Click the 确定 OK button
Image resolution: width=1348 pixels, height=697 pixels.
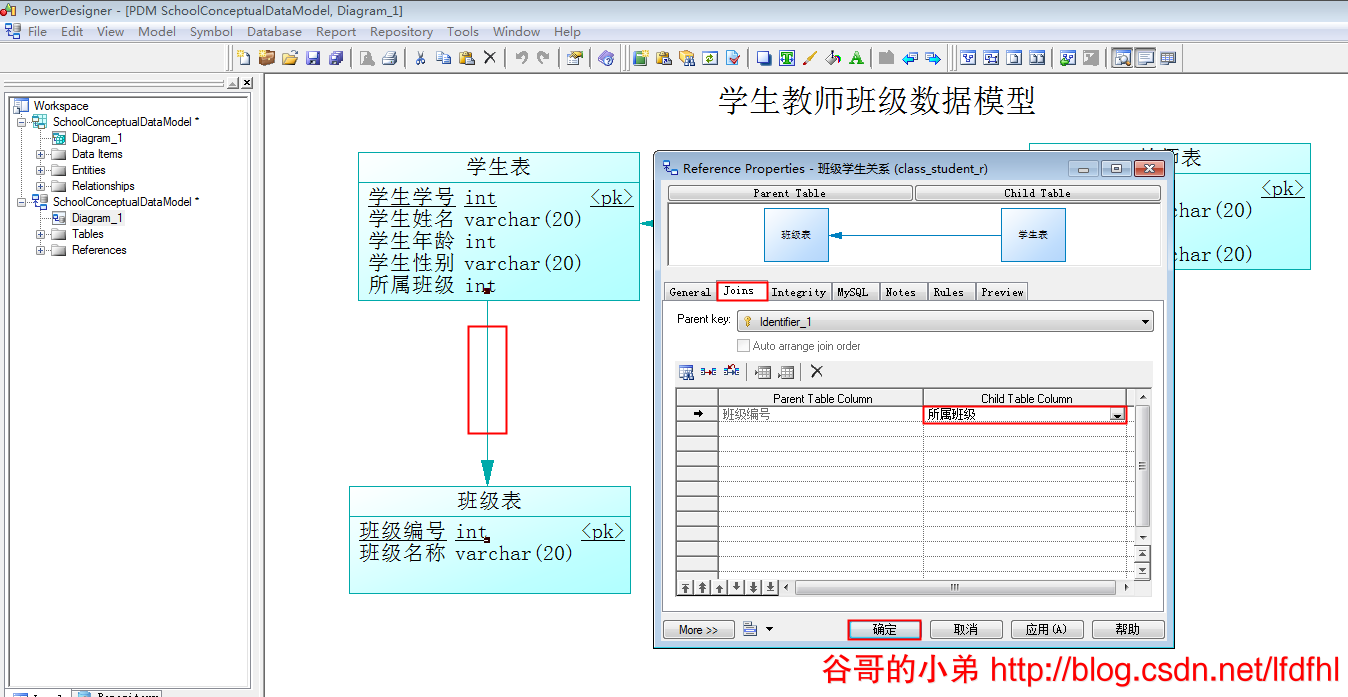[x=884, y=630]
